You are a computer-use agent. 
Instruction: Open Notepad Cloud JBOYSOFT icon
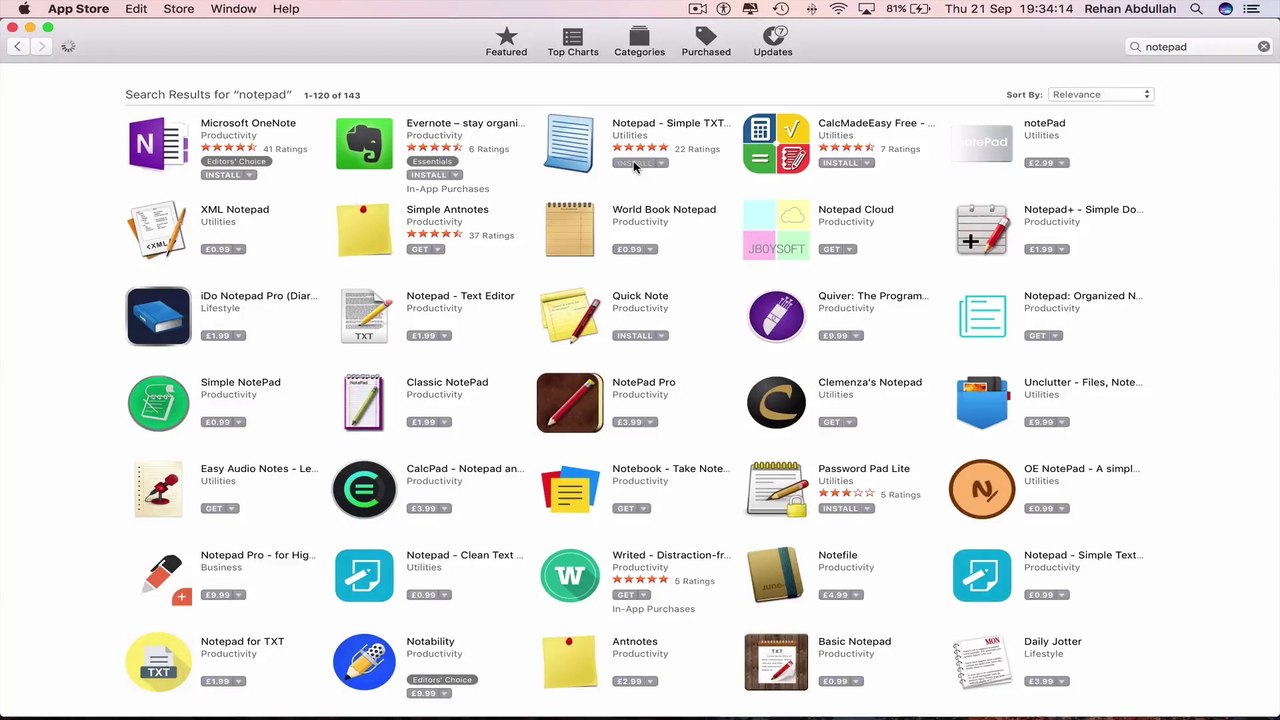pyautogui.click(x=776, y=230)
